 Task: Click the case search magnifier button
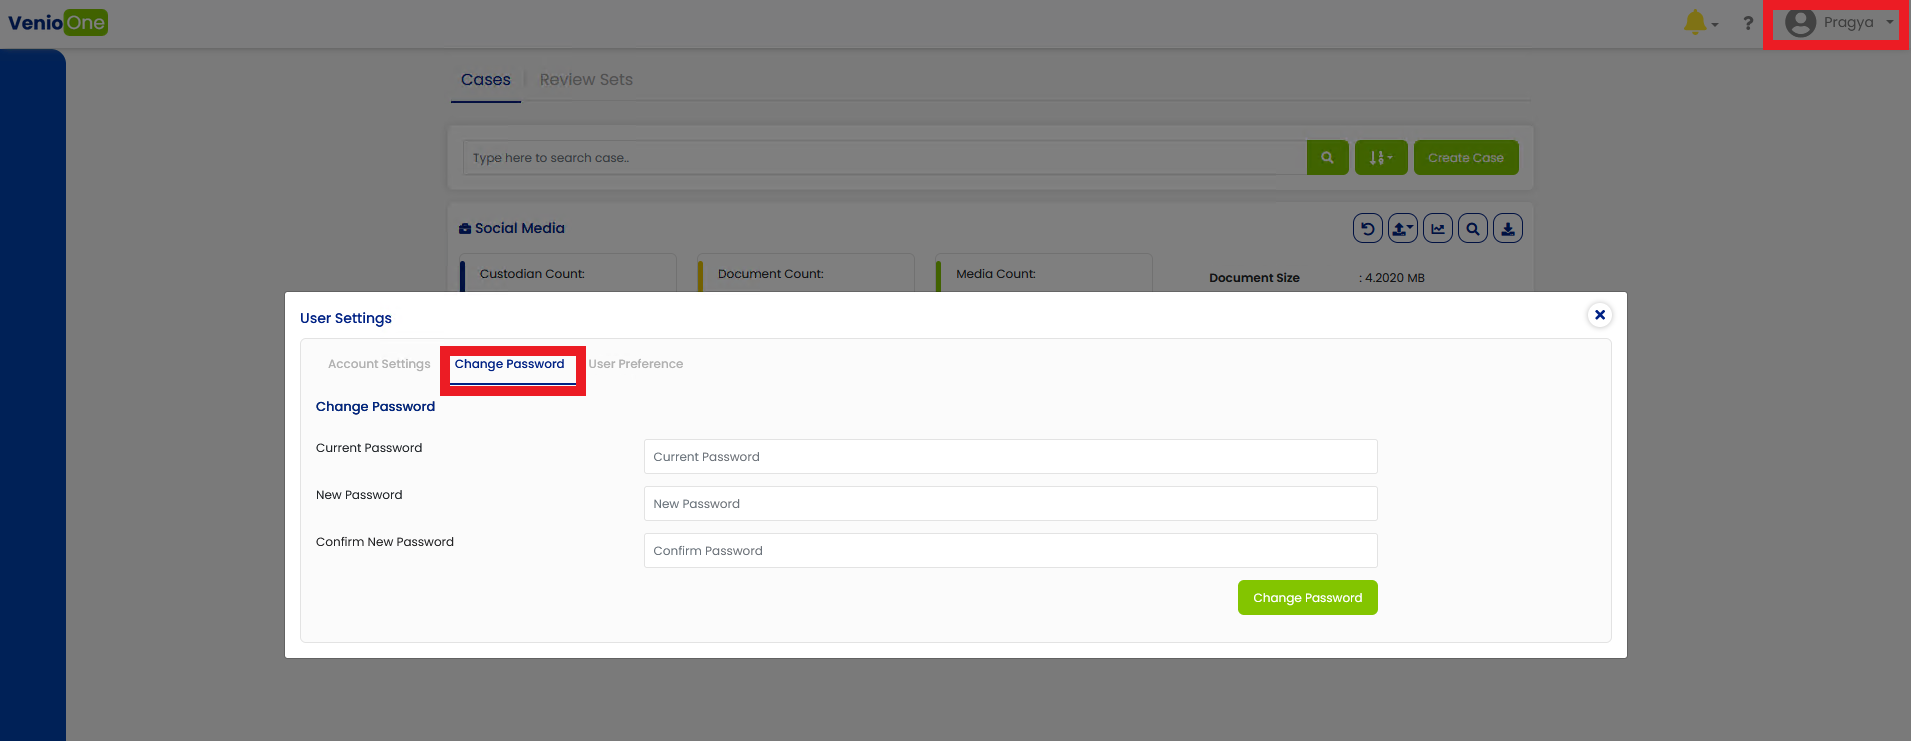click(1327, 157)
